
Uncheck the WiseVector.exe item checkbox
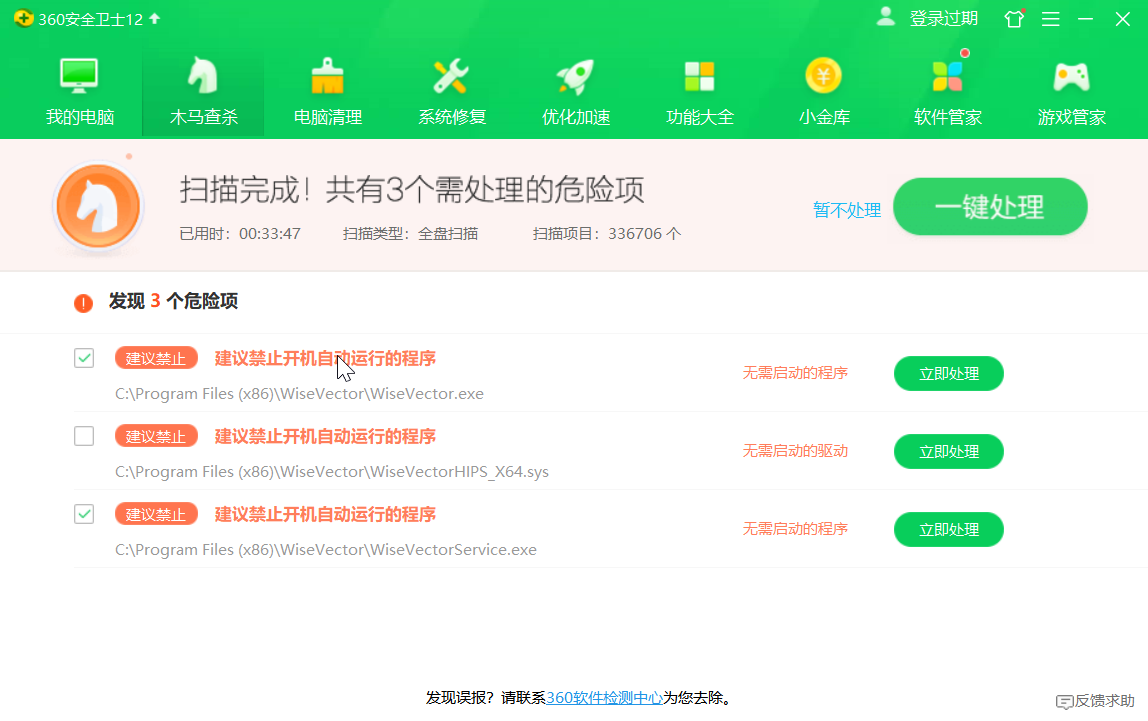coord(84,358)
